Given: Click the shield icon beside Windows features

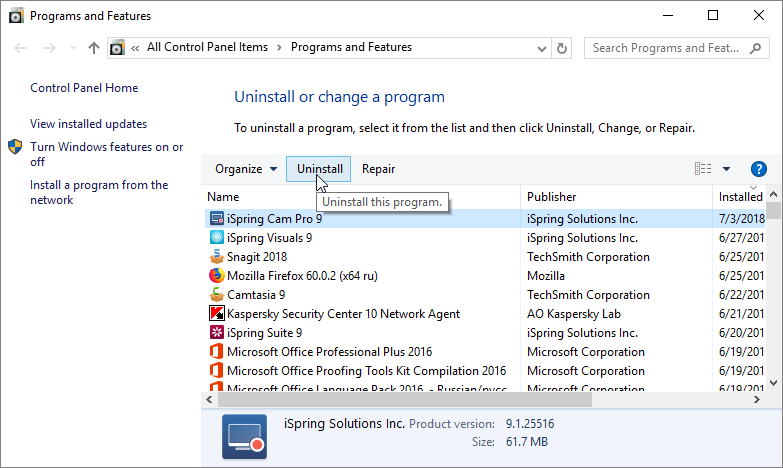Looking at the screenshot, I should pos(15,147).
